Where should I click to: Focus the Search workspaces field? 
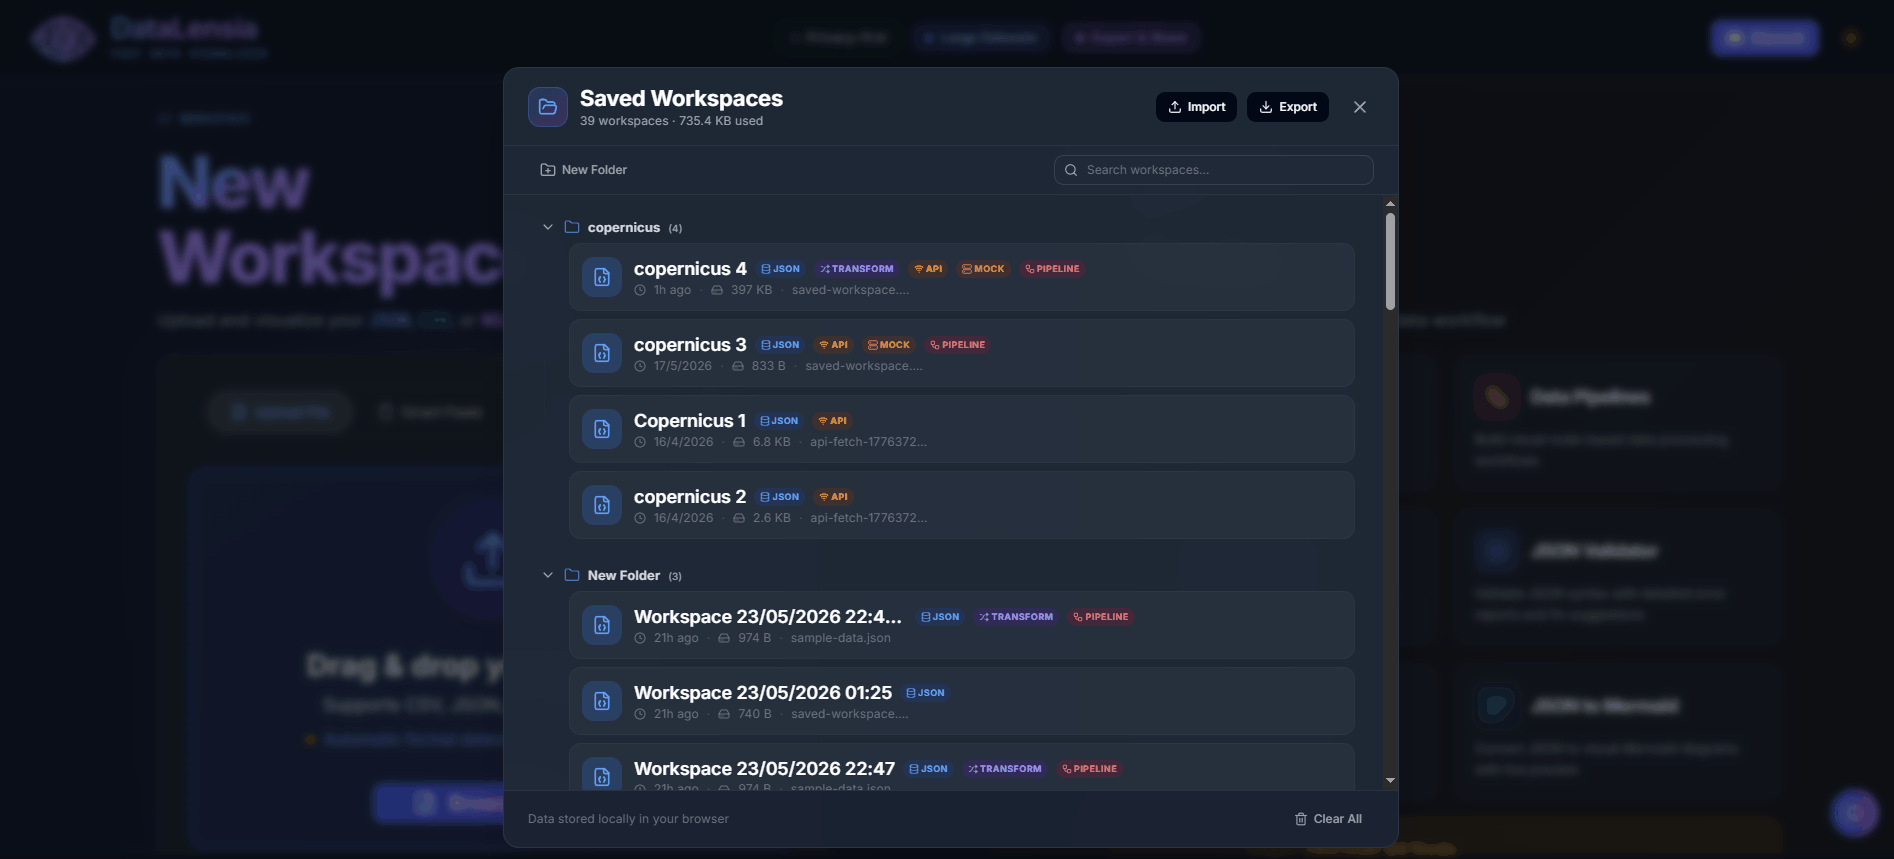click(1214, 170)
